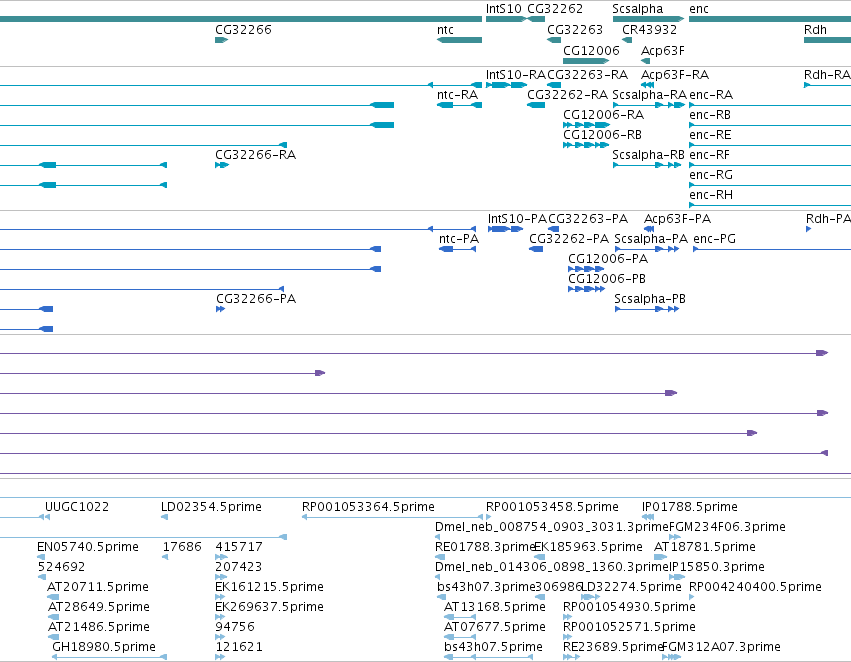Screen dimensions: 851x662
Task: Select the CG32266-PA protein label
Action: [x=256, y=300]
